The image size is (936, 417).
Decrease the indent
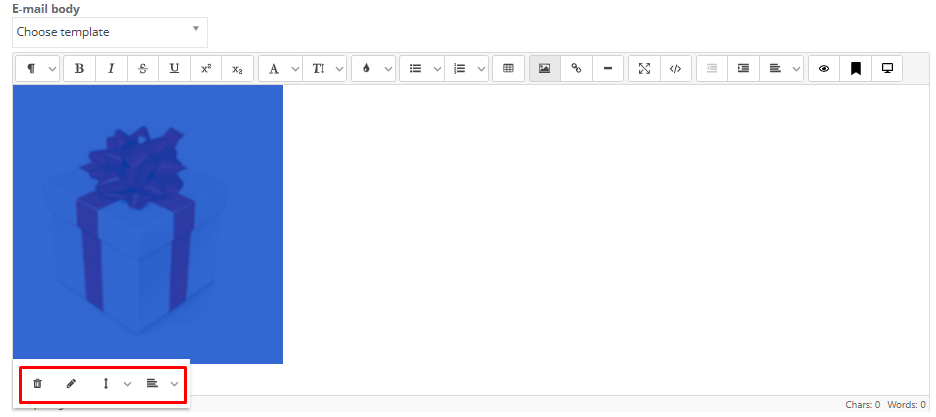tap(712, 69)
